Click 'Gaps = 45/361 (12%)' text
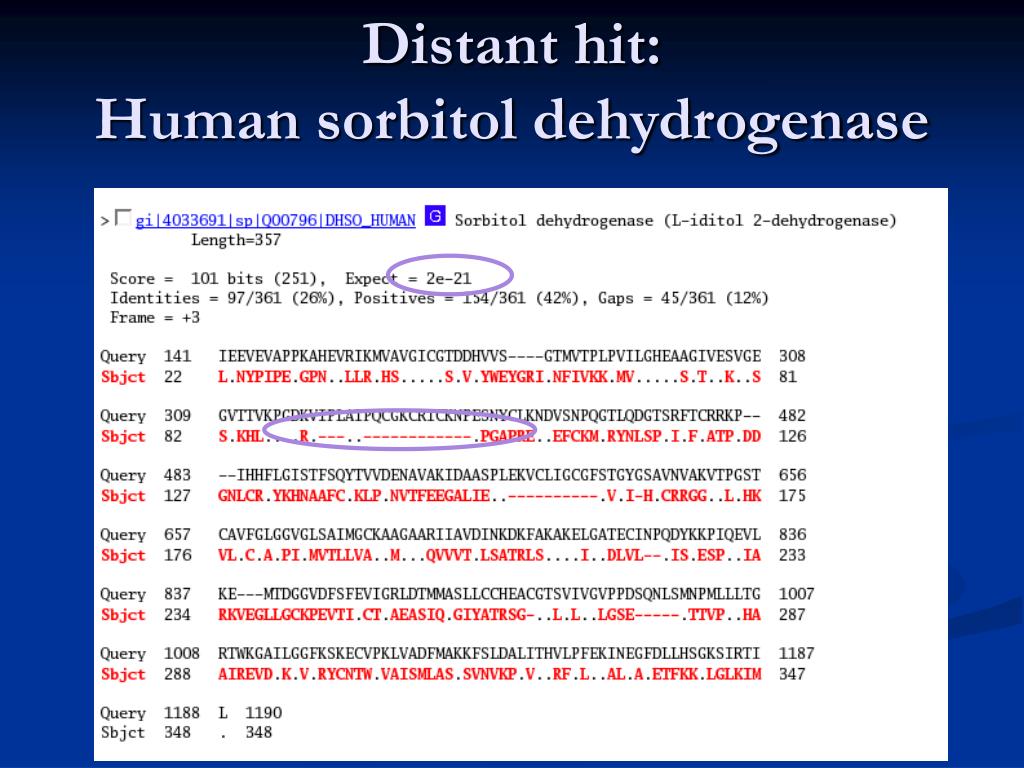1024x768 pixels. (x=683, y=298)
